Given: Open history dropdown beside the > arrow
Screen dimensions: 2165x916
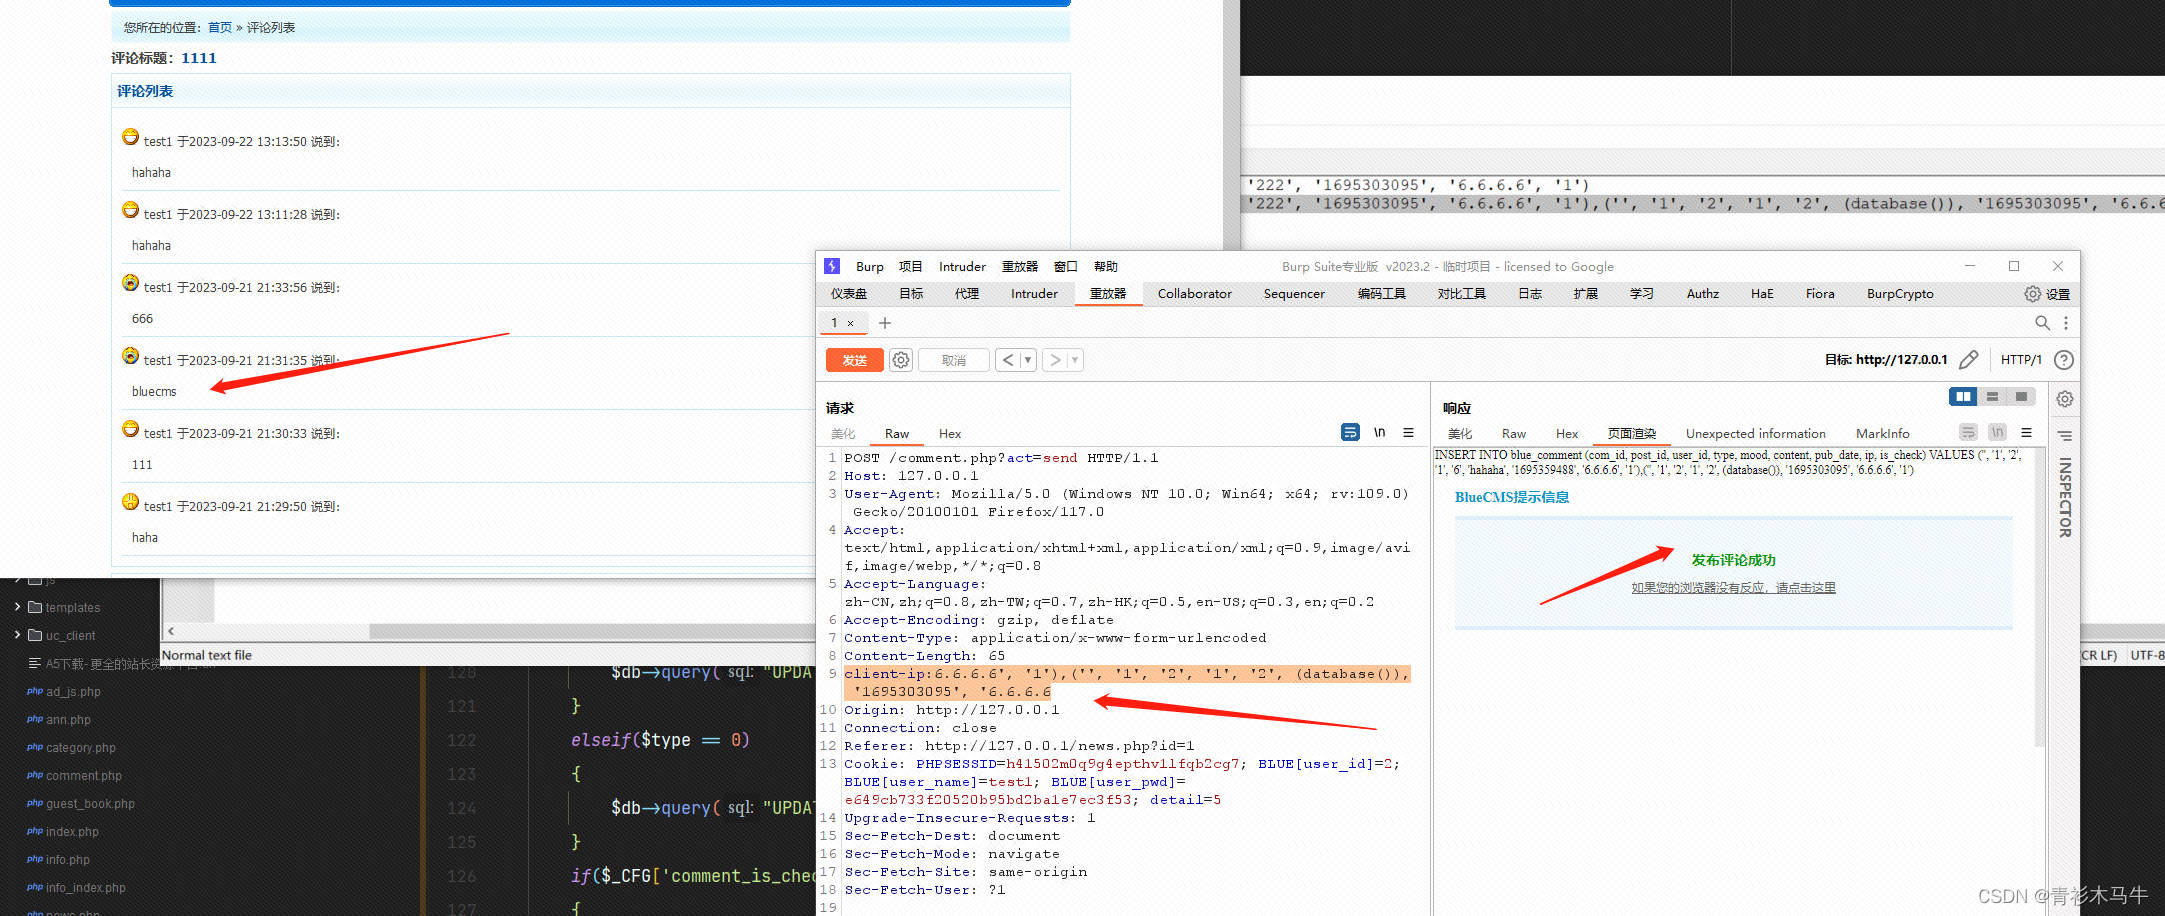Looking at the screenshot, I should point(1075,360).
